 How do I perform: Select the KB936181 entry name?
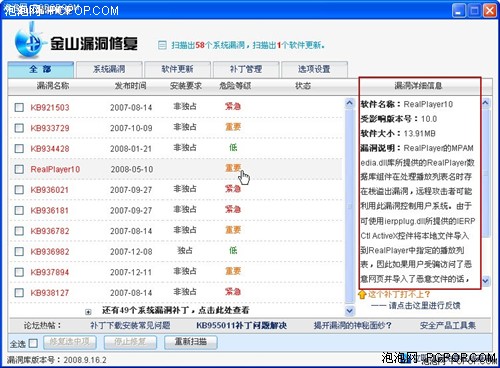(50, 211)
